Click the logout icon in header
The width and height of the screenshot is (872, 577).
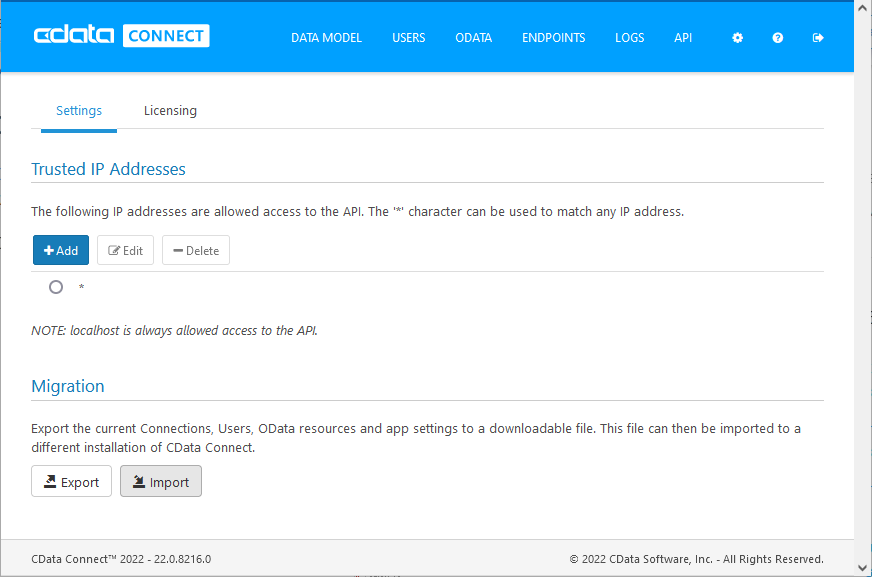coord(818,38)
